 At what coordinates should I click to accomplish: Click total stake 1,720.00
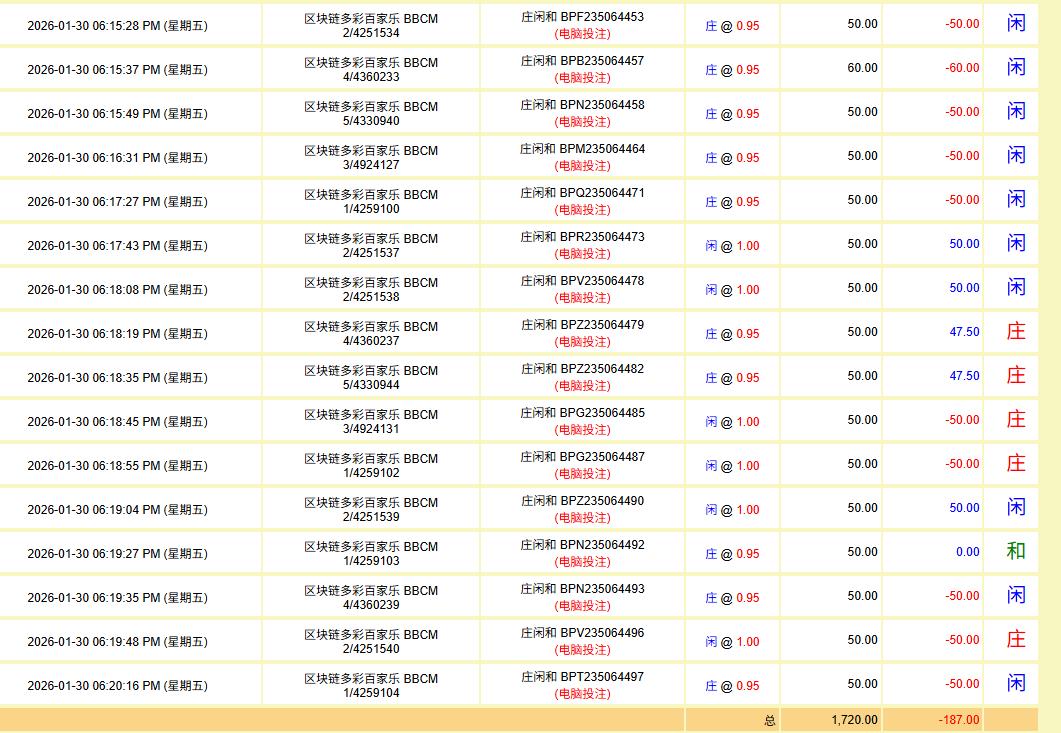[x=854, y=720]
